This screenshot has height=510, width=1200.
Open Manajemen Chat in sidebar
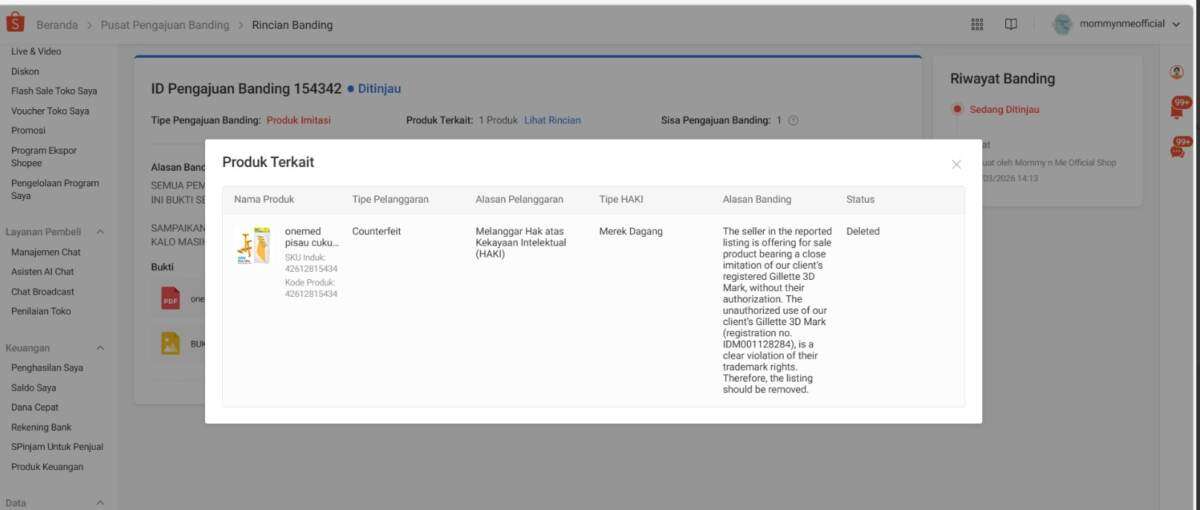pyautogui.click(x=46, y=252)
